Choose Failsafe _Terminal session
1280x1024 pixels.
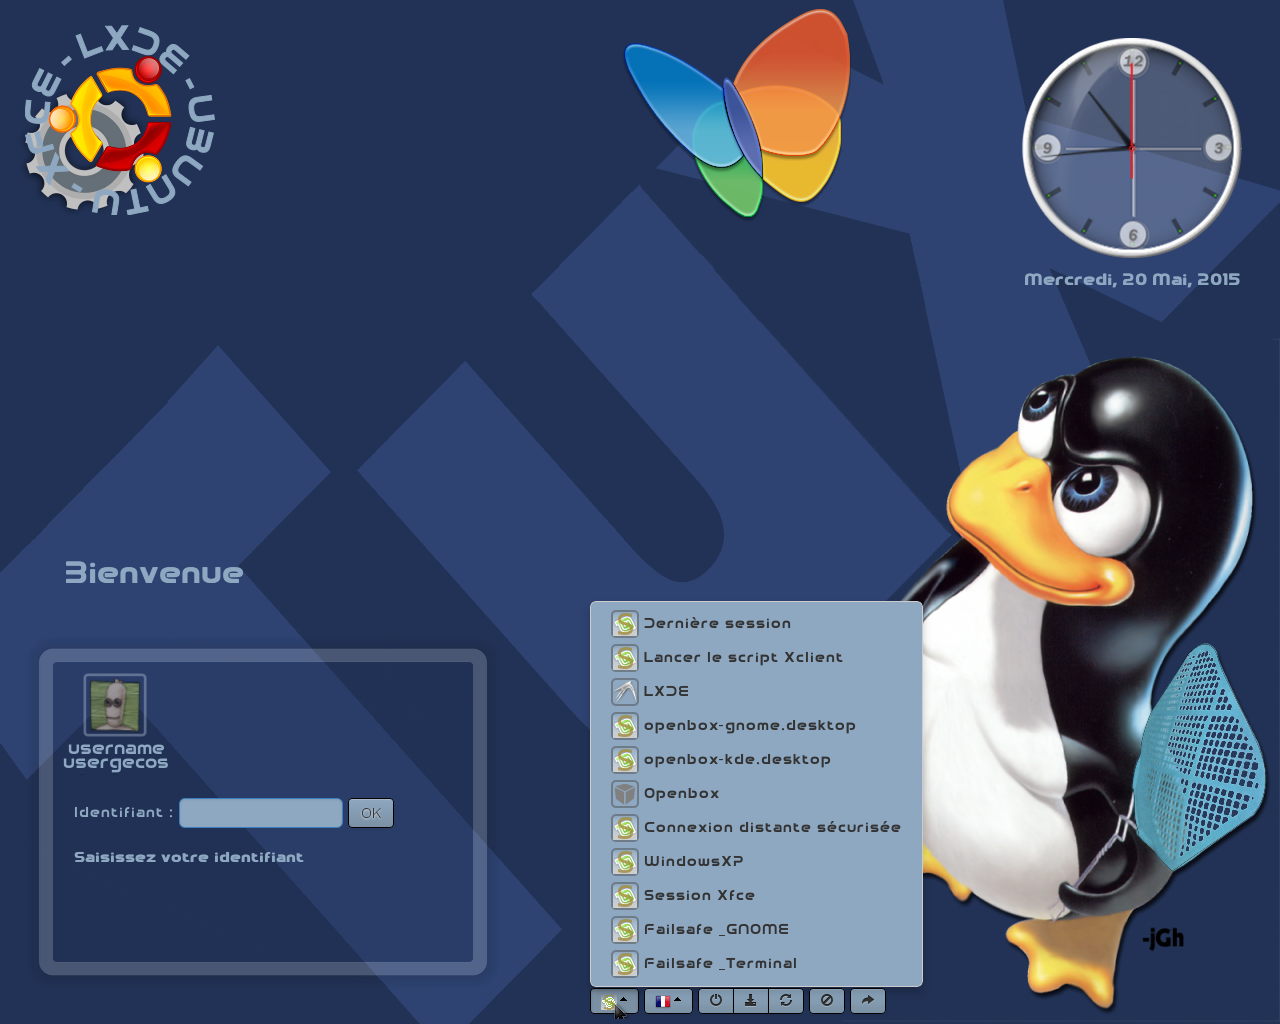click(756, 964)
